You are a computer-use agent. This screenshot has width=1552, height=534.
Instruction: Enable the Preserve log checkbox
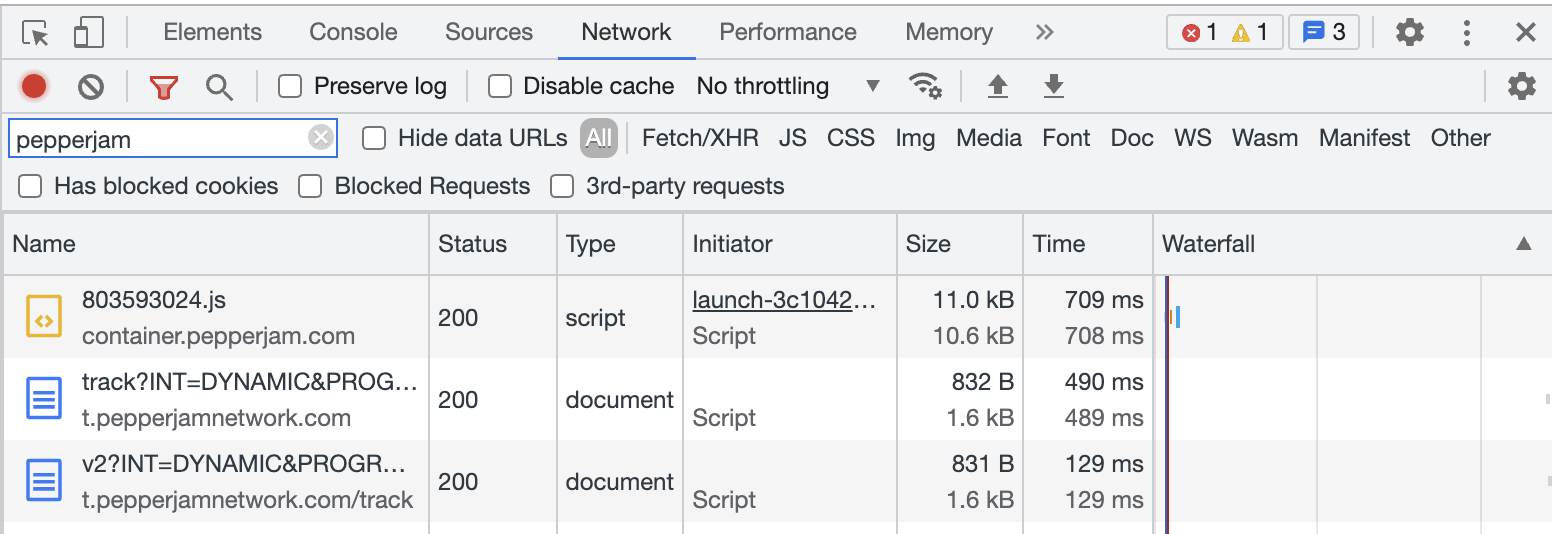pyautogui.click(x=290, y=86)
